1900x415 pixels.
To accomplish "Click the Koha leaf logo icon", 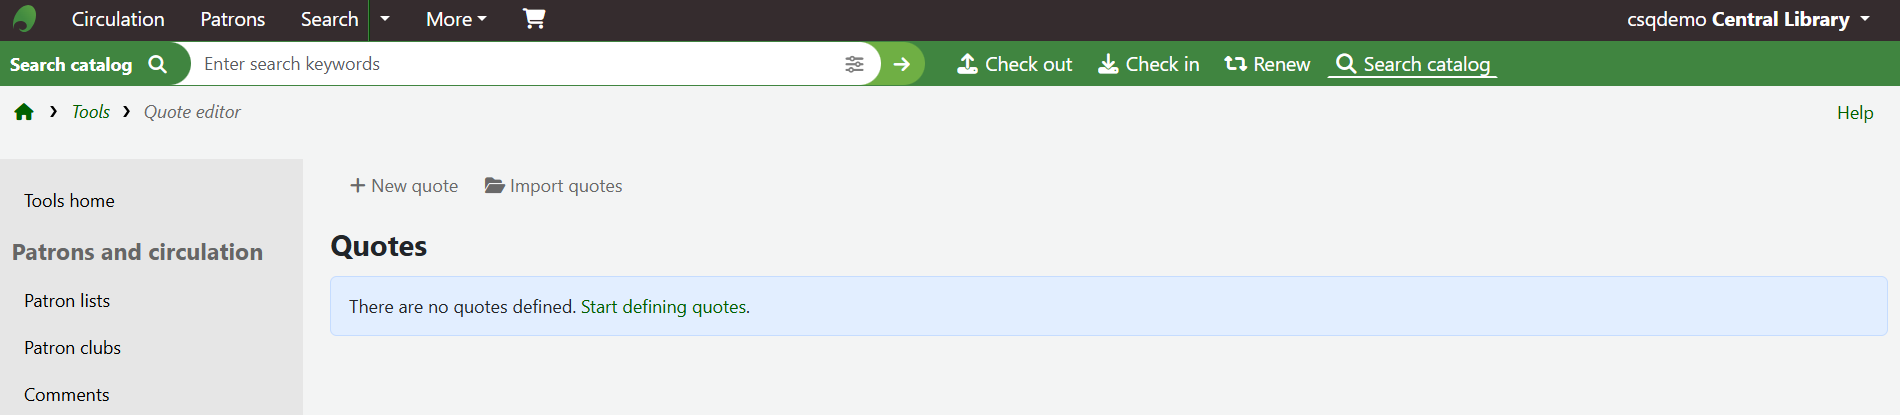I will point(25,19).
